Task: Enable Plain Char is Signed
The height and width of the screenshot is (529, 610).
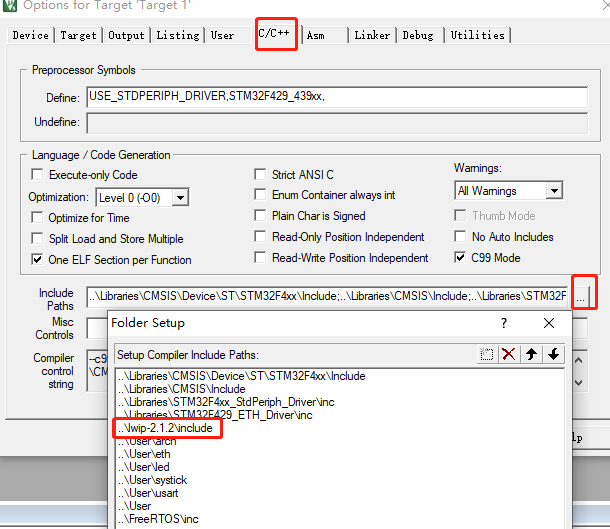Action: 260,215
